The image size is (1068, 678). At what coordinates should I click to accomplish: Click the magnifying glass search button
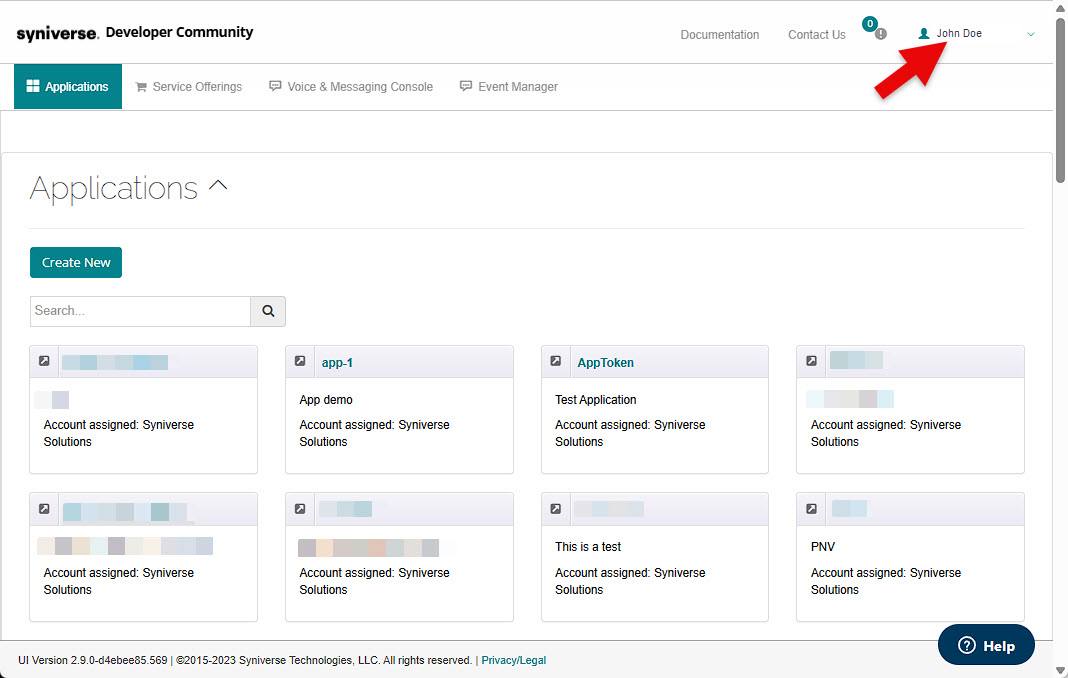(268, 311)
